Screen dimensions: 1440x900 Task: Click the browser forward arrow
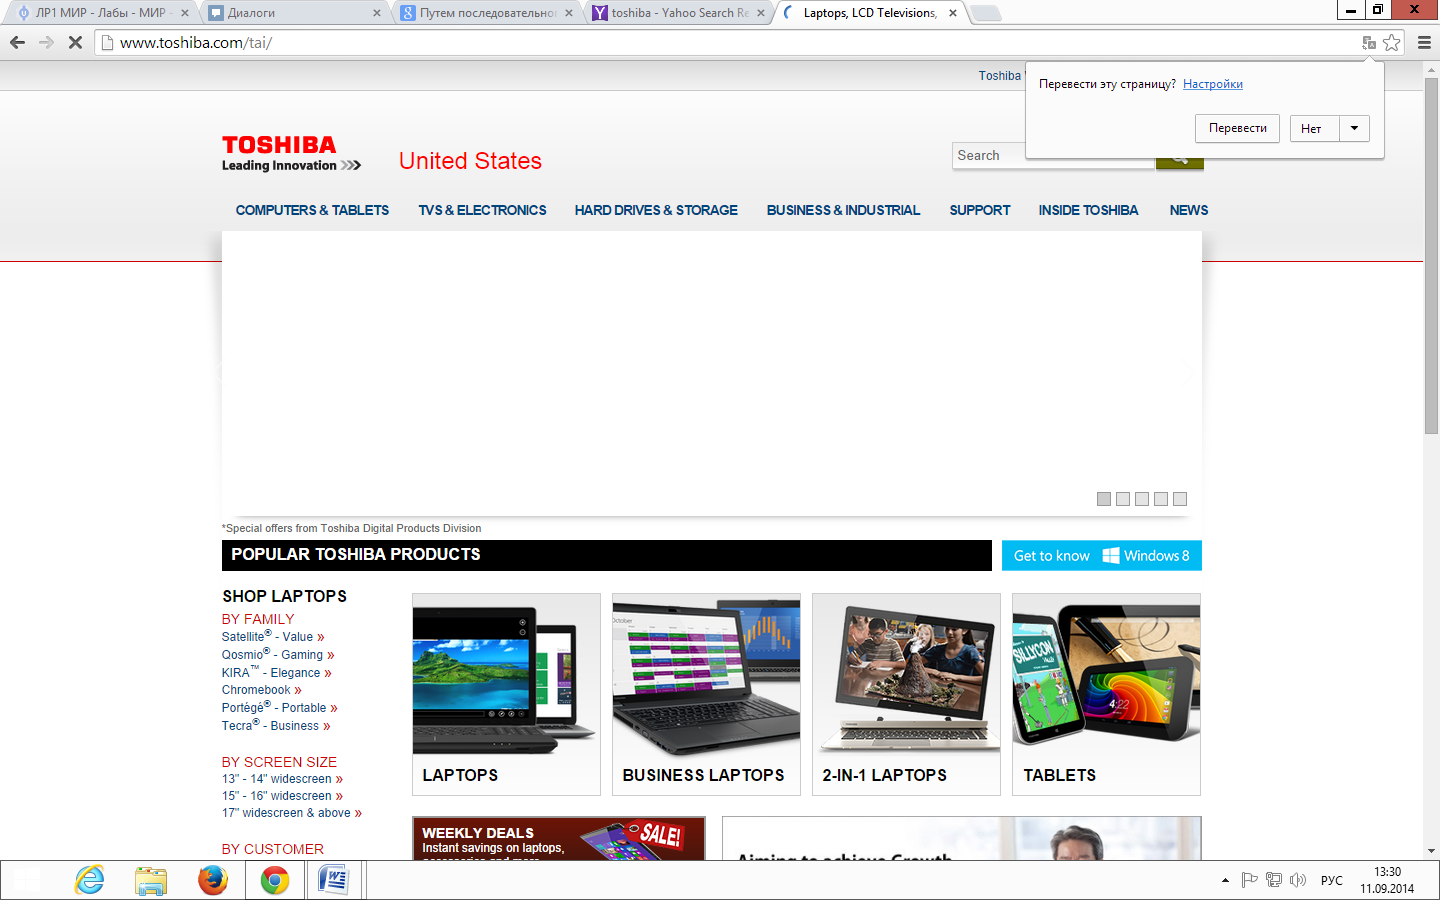point(46,42)
